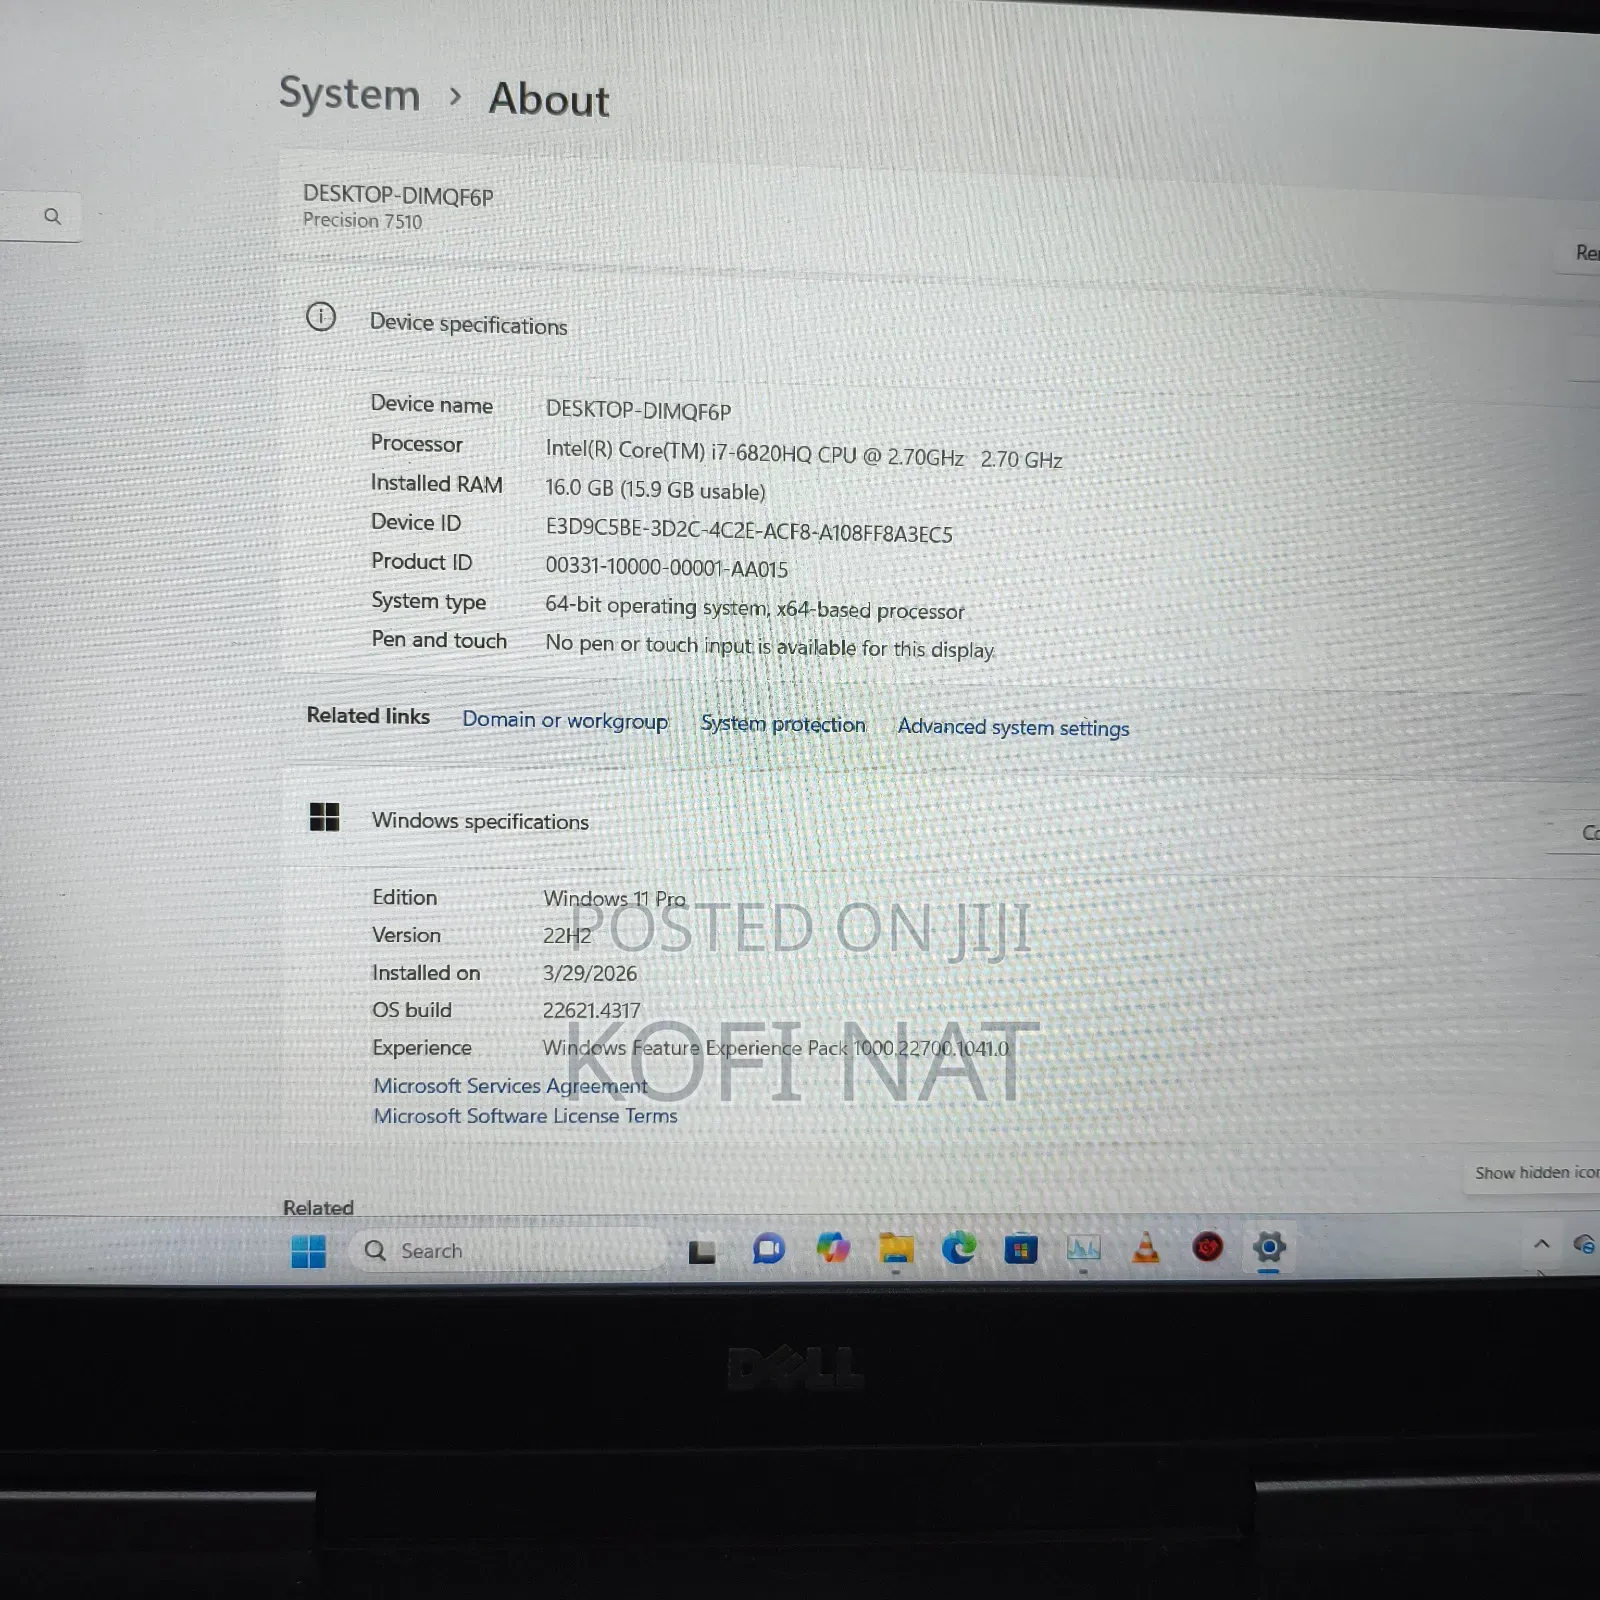
Task: Open Copilot from the taskbar
Action: [832, 1248]
